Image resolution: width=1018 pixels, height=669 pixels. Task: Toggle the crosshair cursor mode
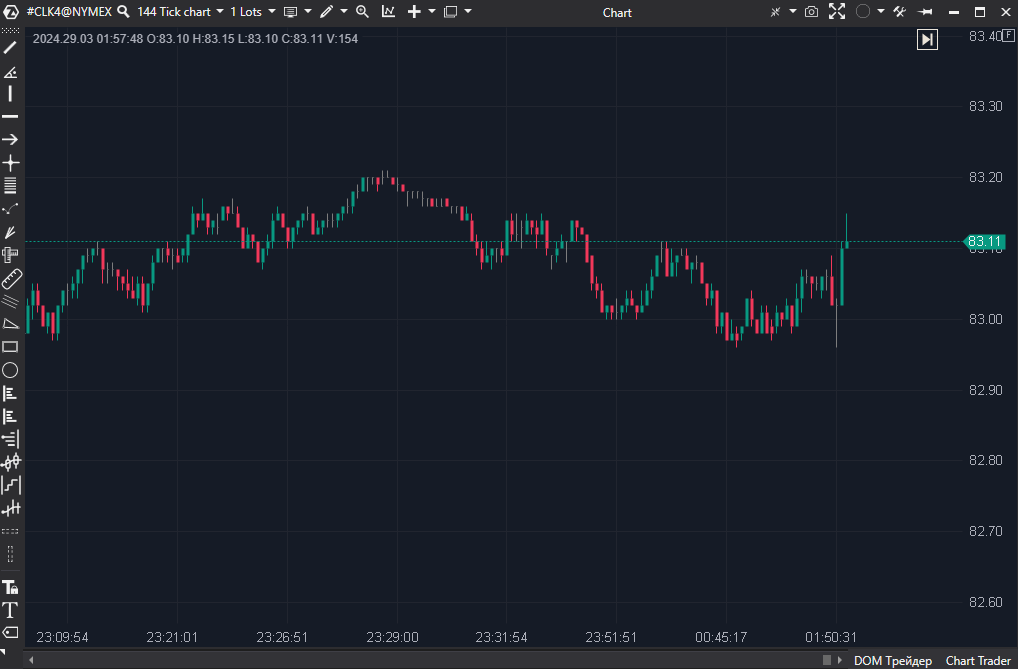11,163
